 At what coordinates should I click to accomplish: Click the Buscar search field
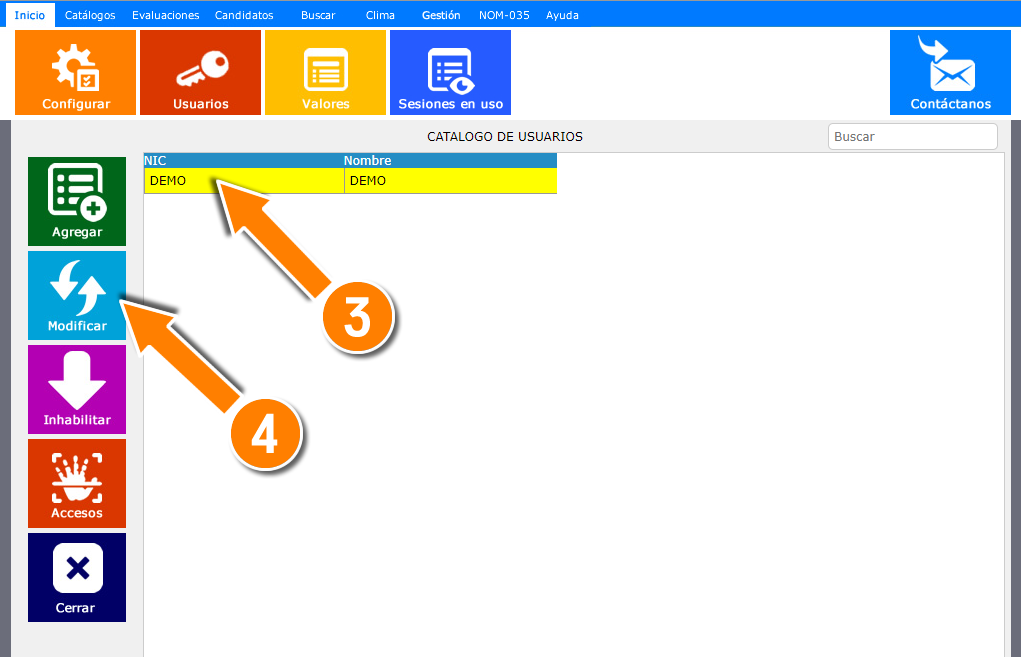(x=912, y=137)
